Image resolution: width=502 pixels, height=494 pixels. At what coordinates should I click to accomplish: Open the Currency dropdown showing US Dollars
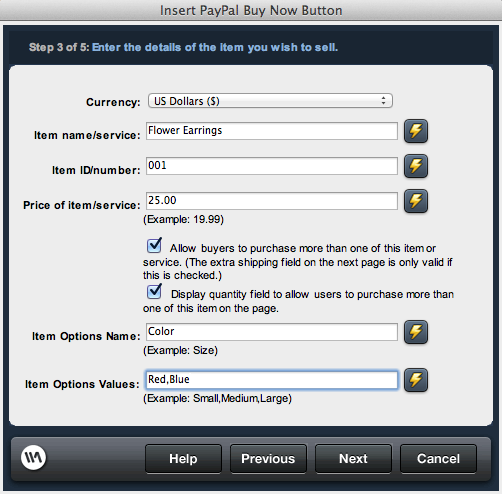(x=270, y=101)
